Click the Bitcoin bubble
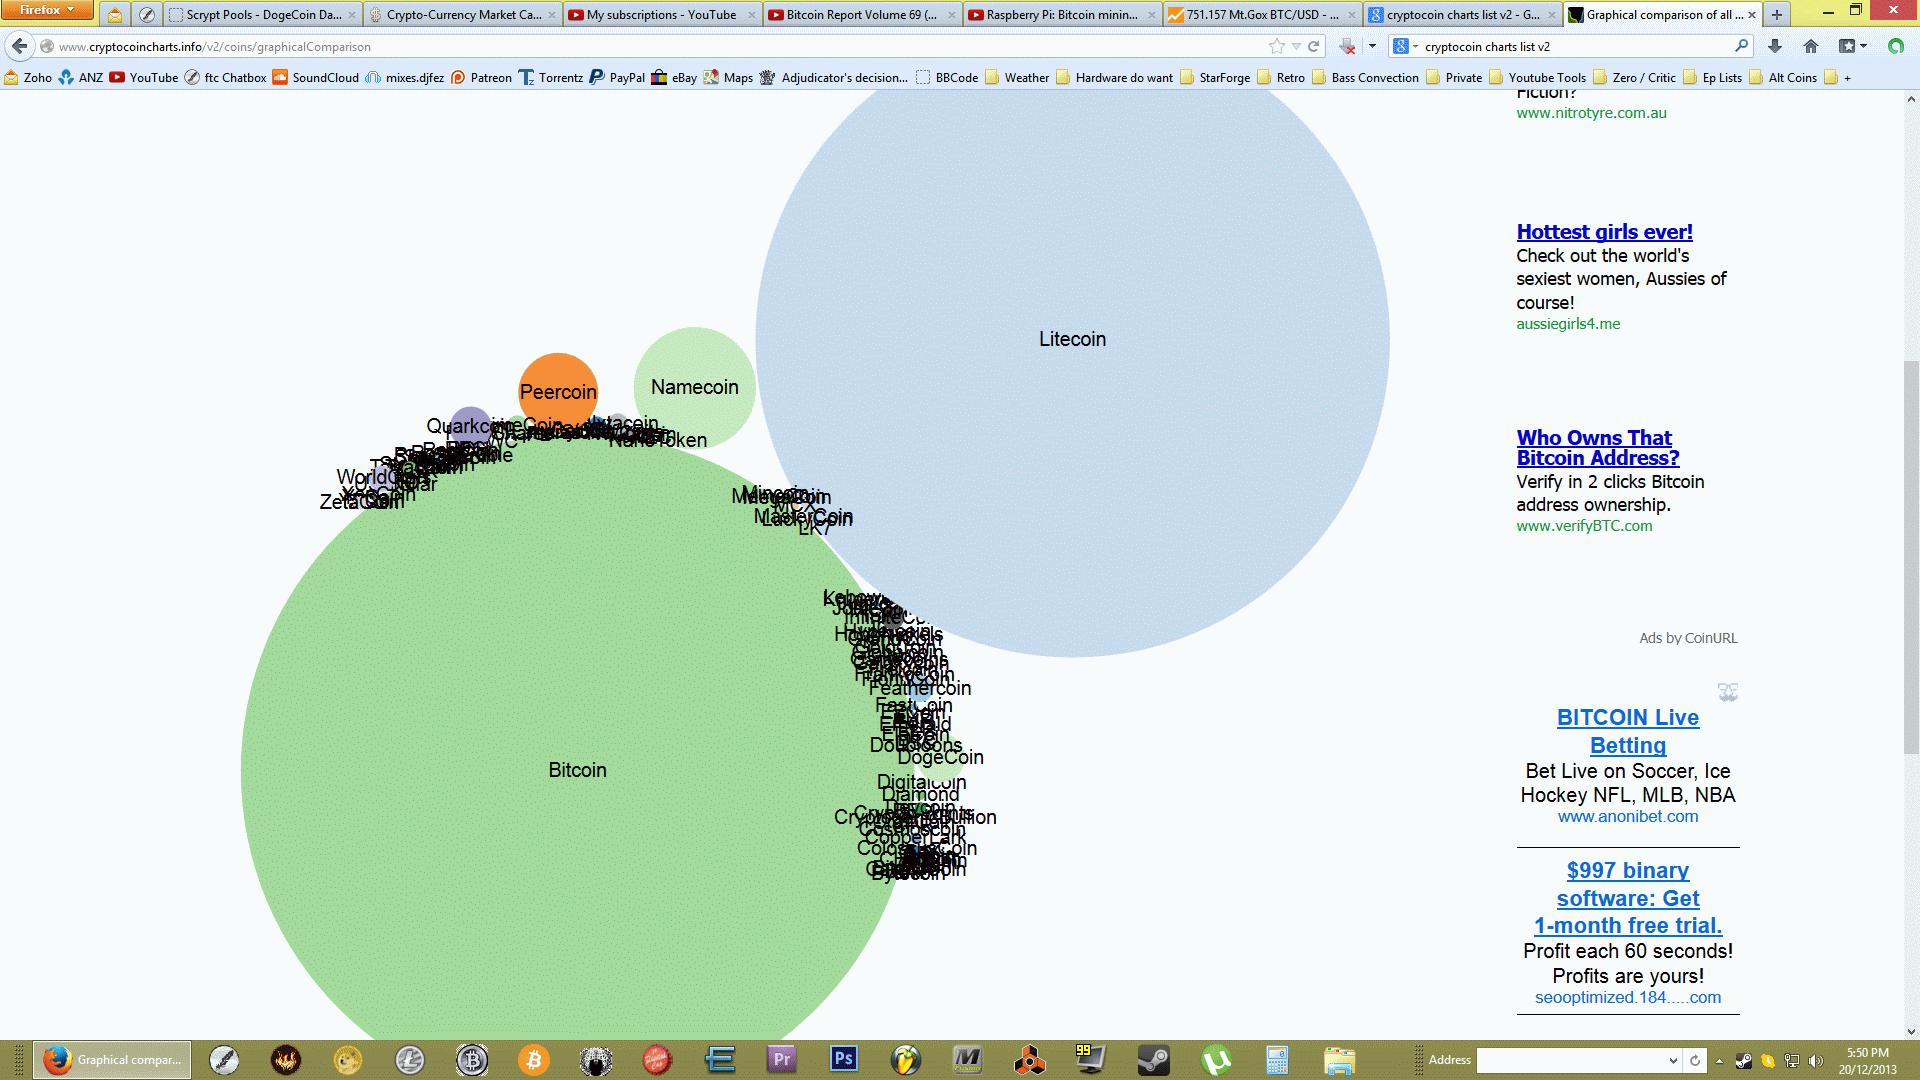The image size is (1920, 1080). pyautogui.click(x=577, y=770)
